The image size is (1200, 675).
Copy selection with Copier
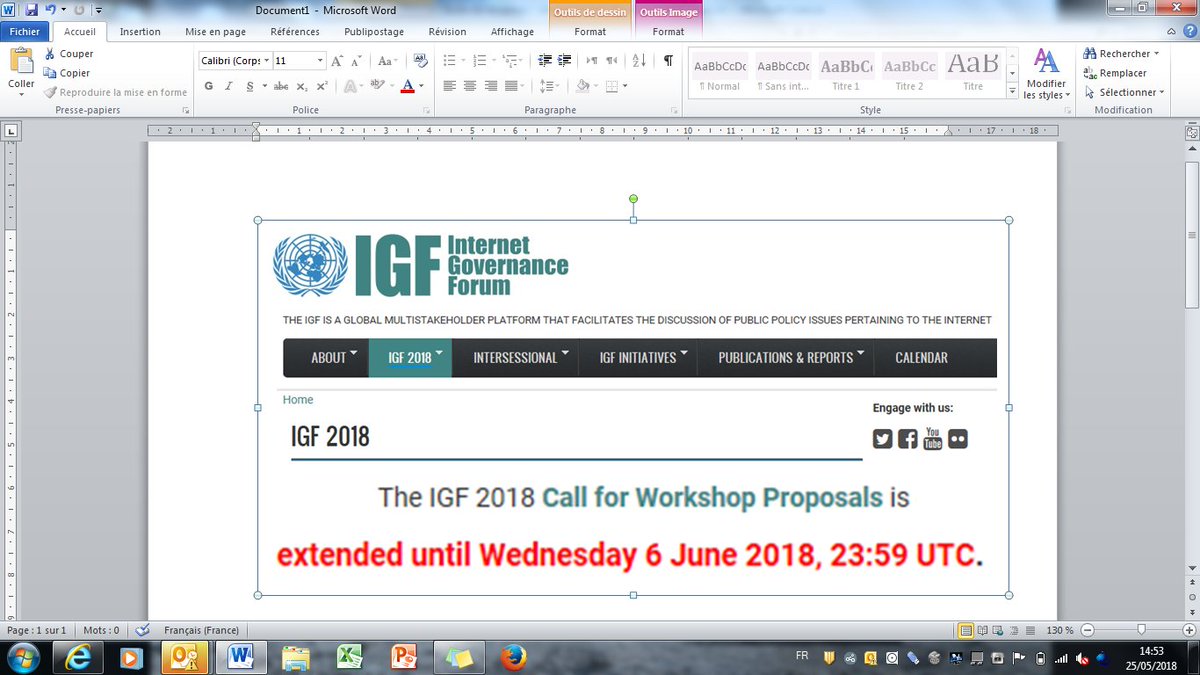coord(66,73)
